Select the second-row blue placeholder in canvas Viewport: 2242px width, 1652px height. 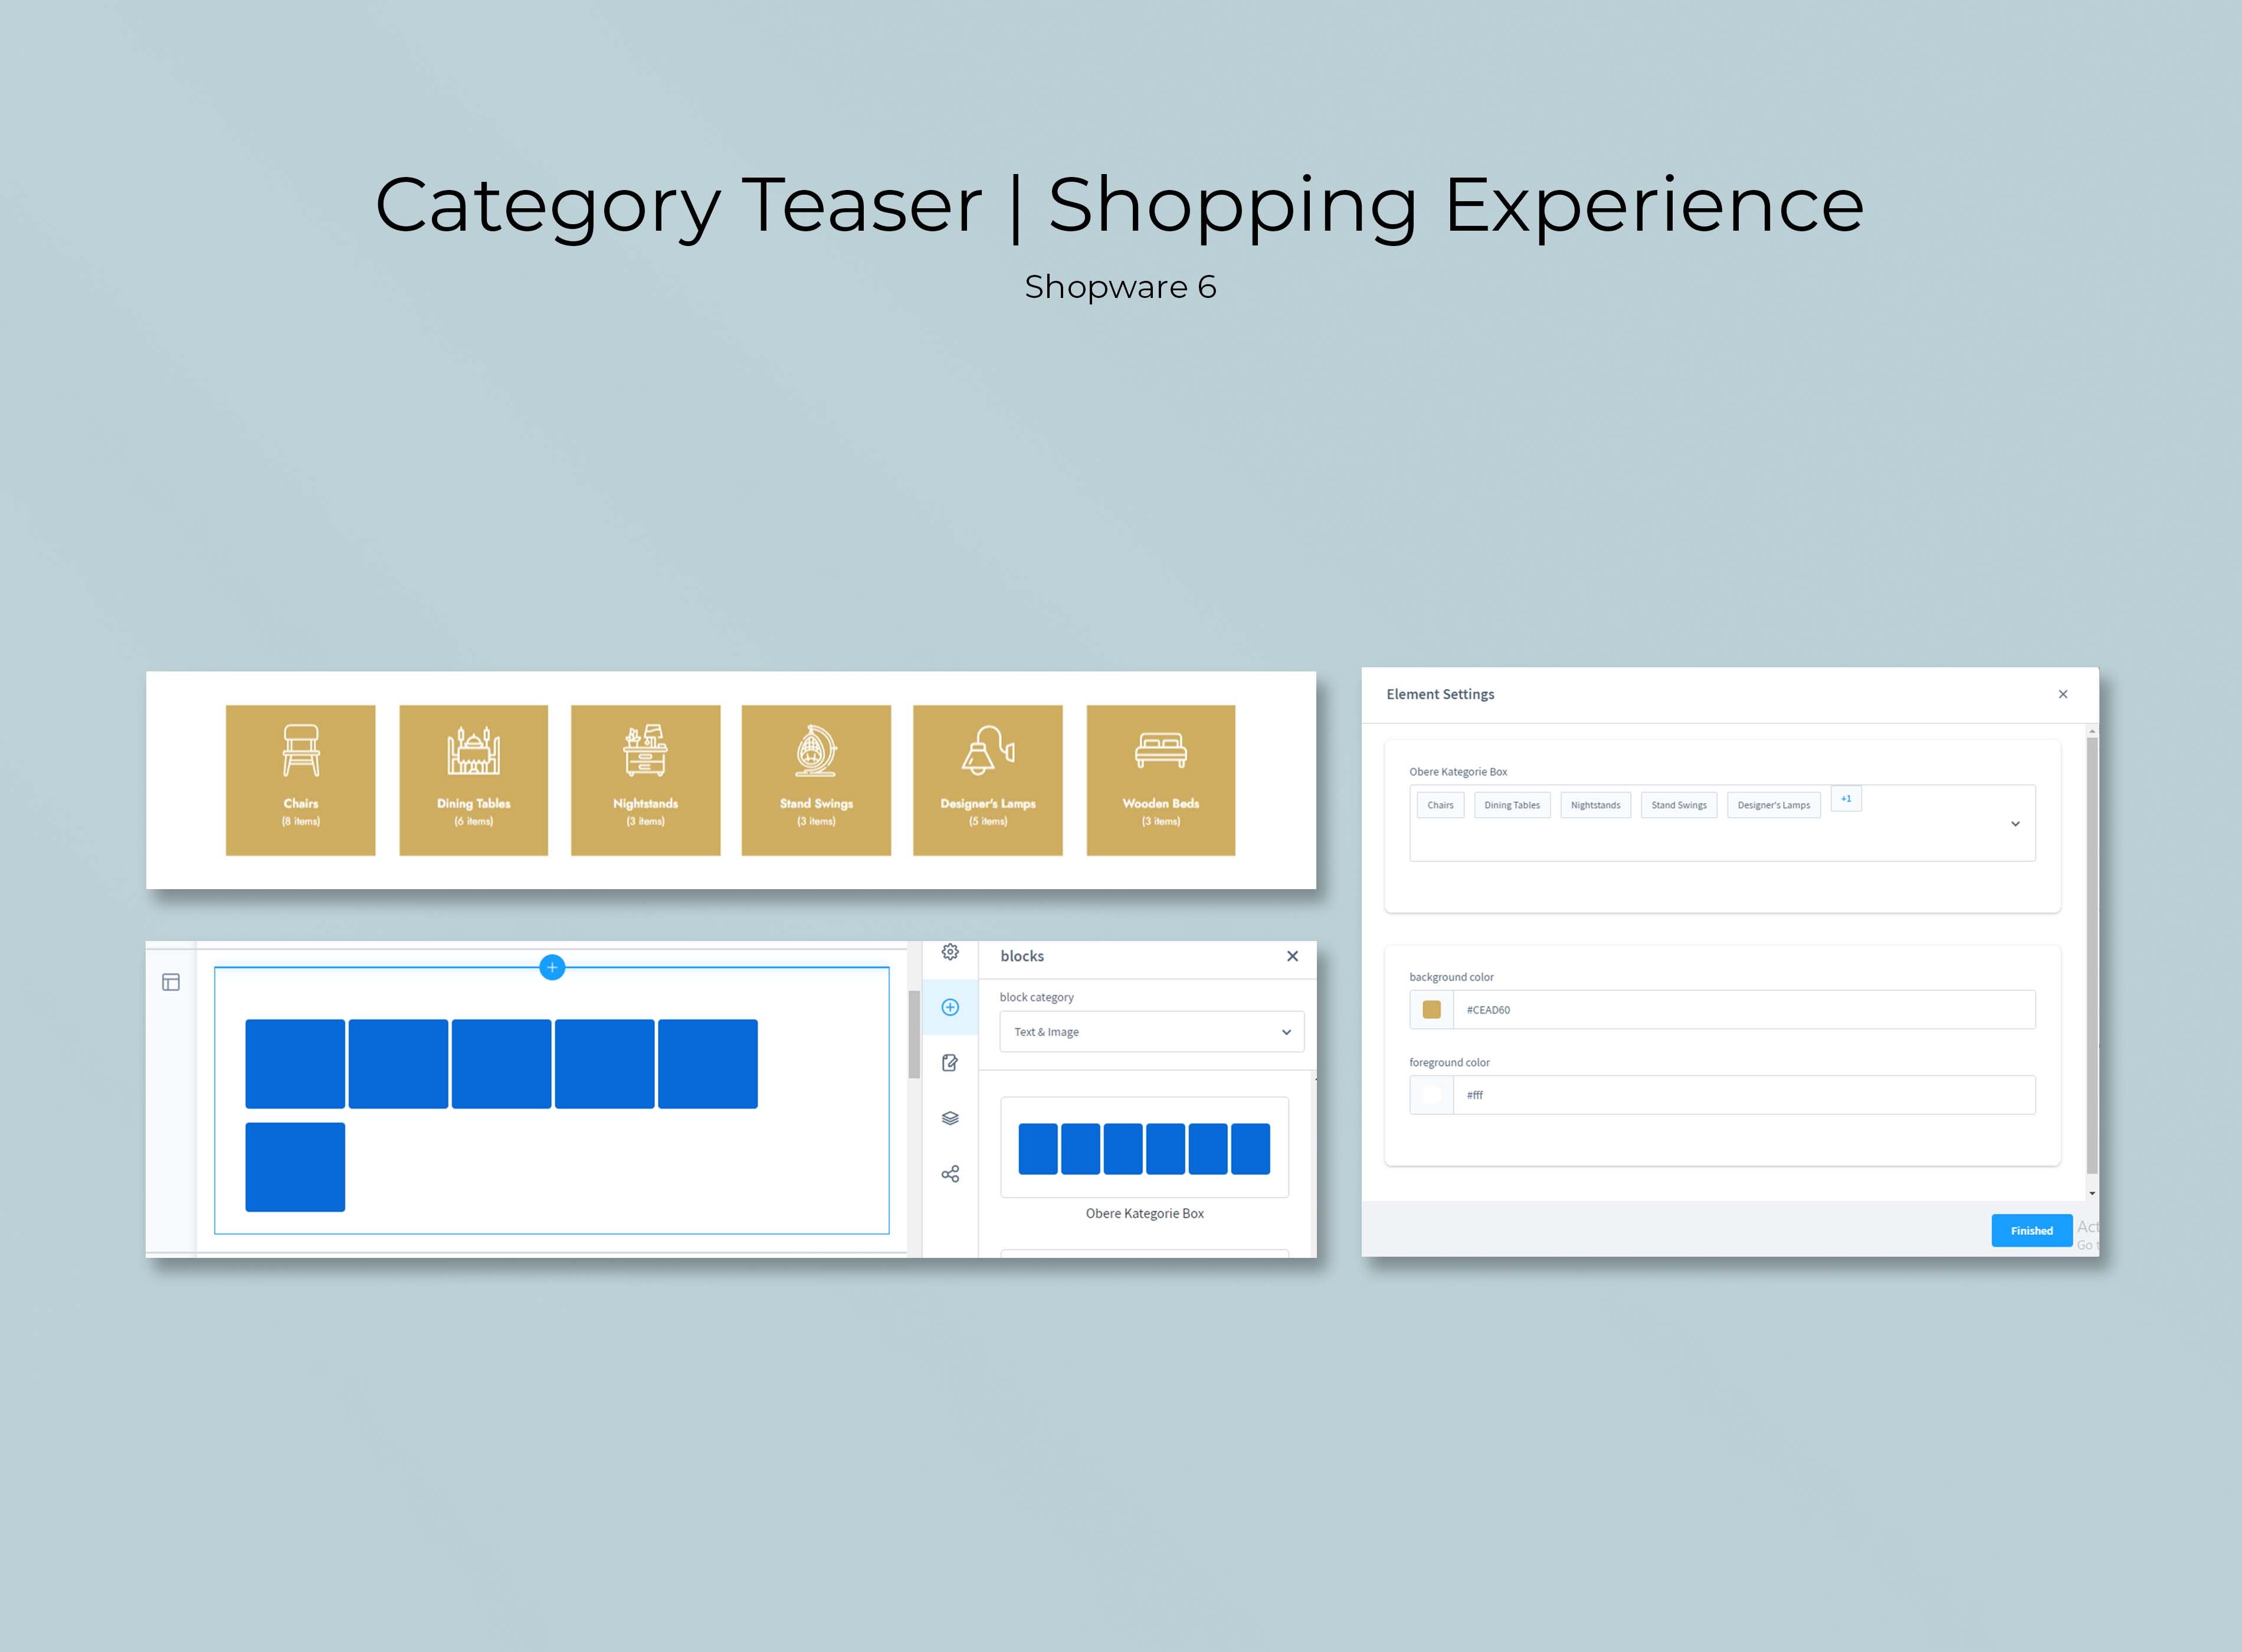click(295, 1167)
